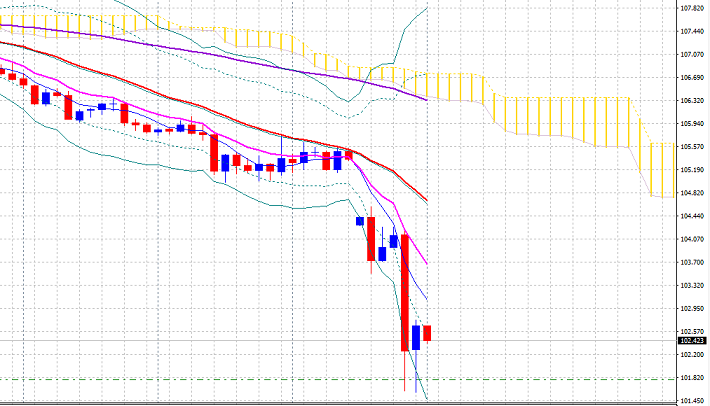Select the 102.200 price axis label
710x406 pixels.
692,354
